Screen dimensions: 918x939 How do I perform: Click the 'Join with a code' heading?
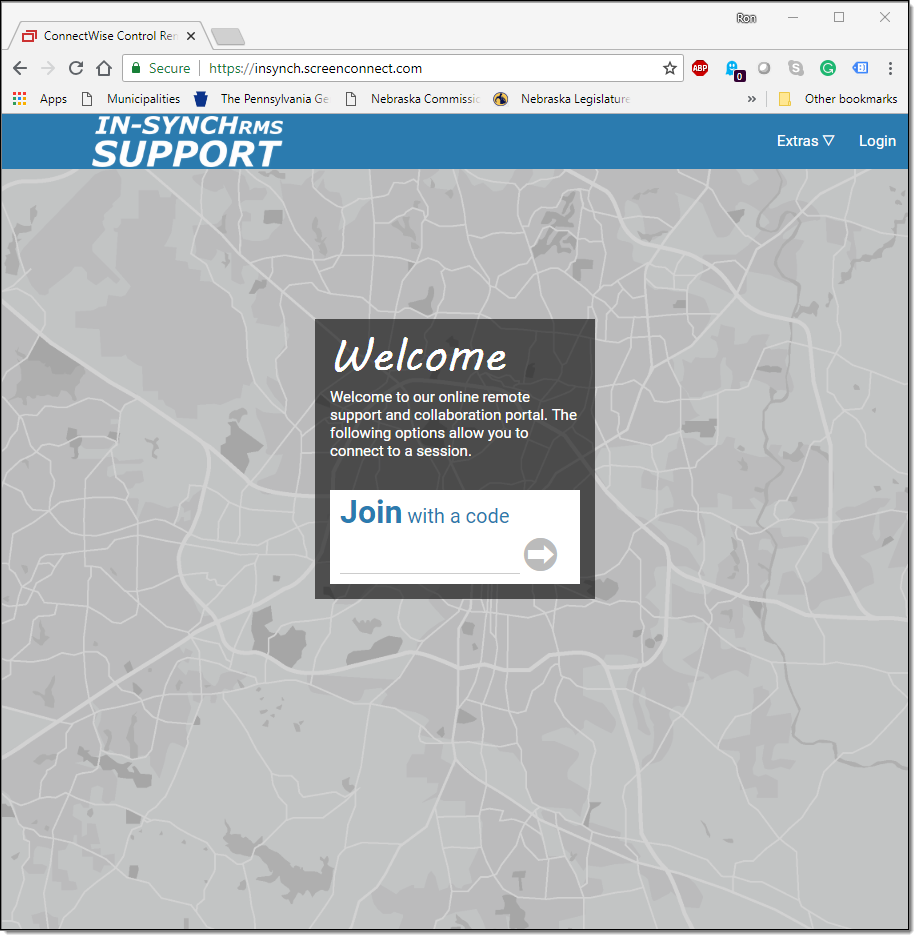[x=425, y=513]
